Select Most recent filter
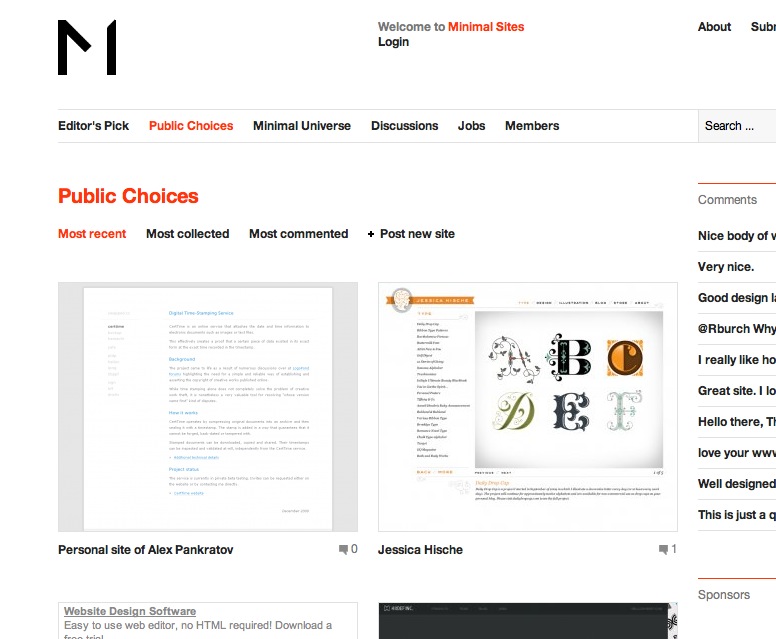 [92, 234]
